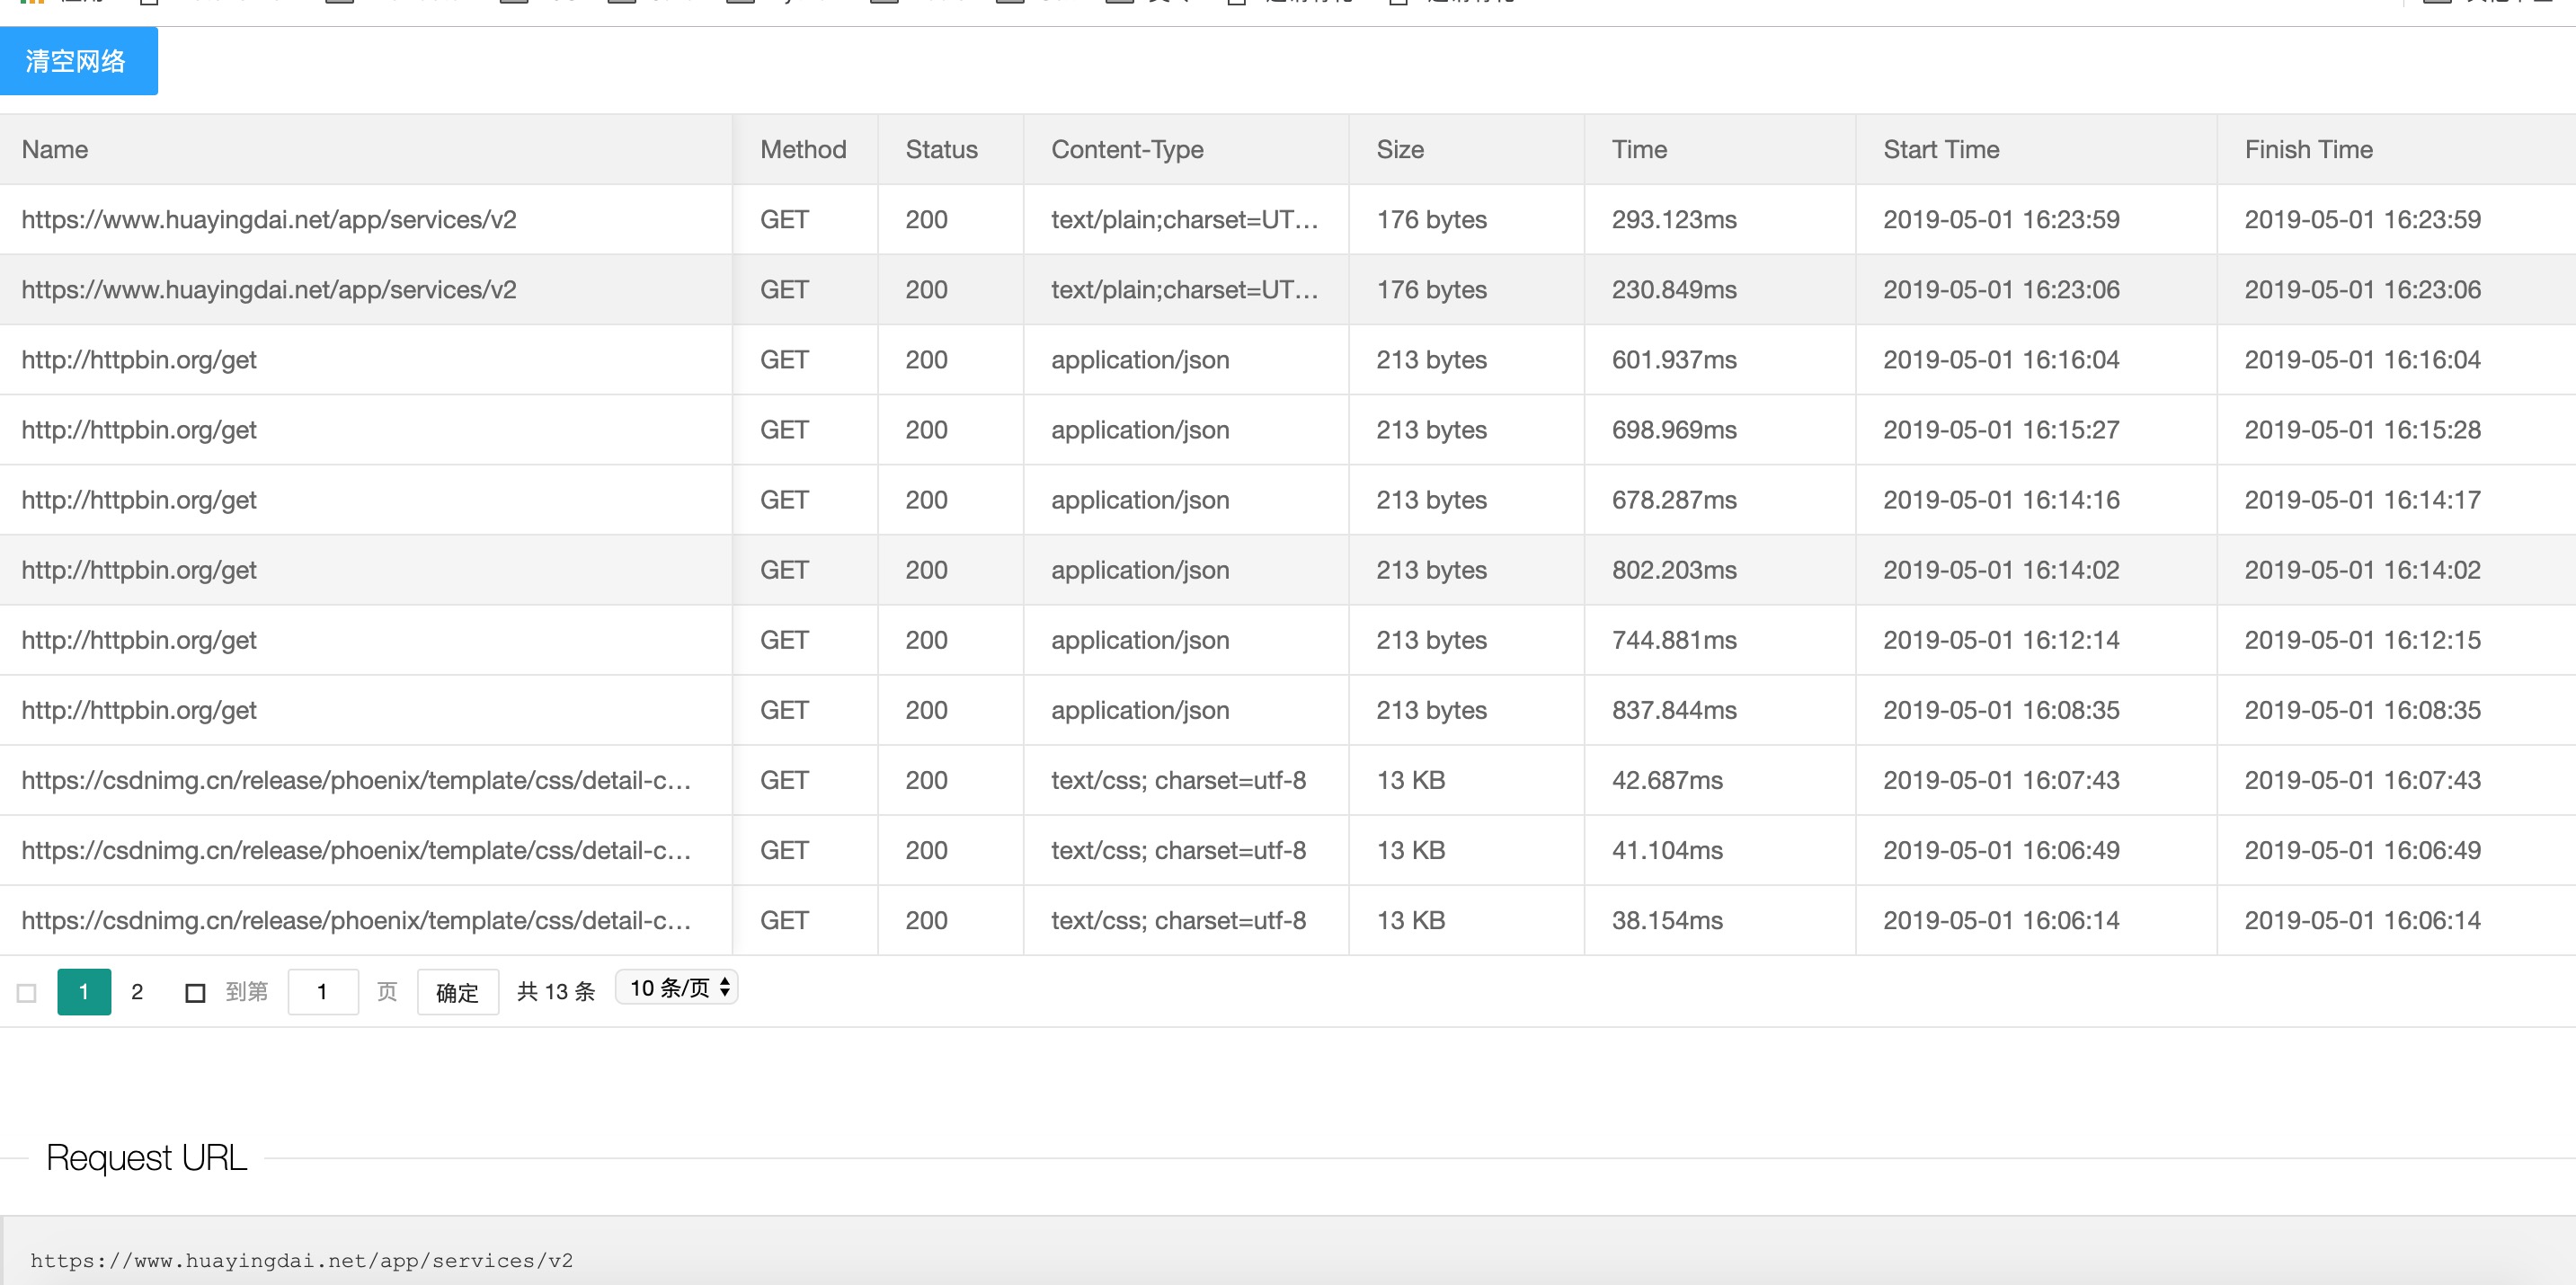Select the csdnimg css request taking 42.687ms
The width and height of the screenshot is (2576, 1285).
pyautogui.click(x=1288, y=779)
